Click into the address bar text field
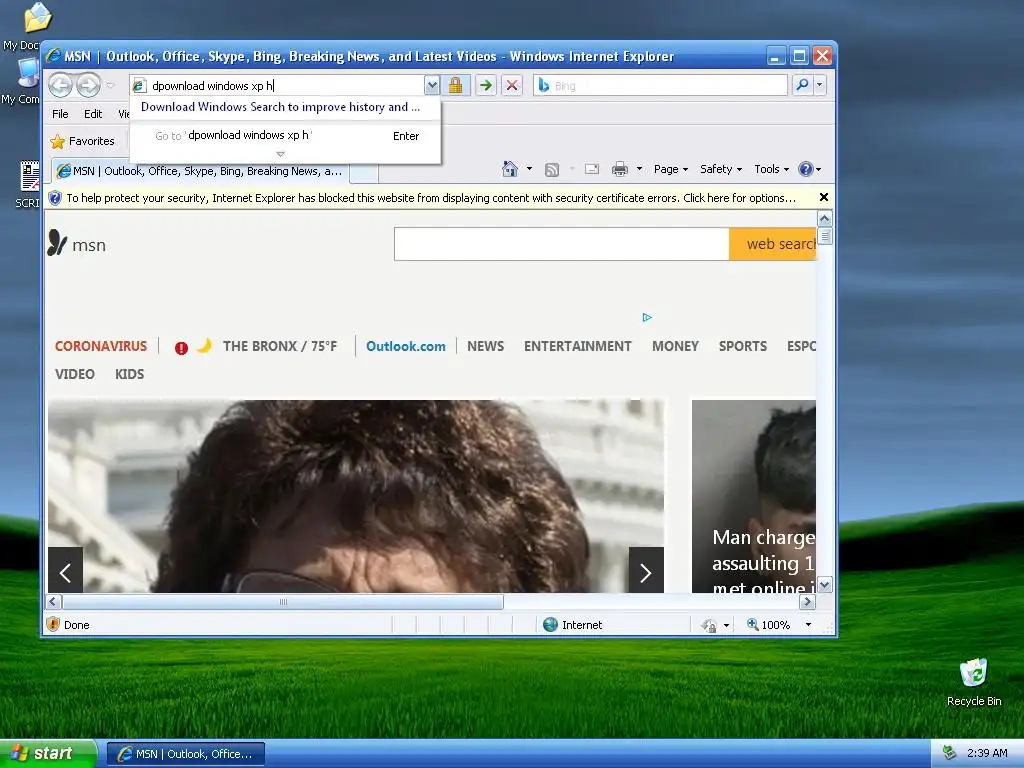This screenshot has height=768, width=1024. (x=285, y=86)
